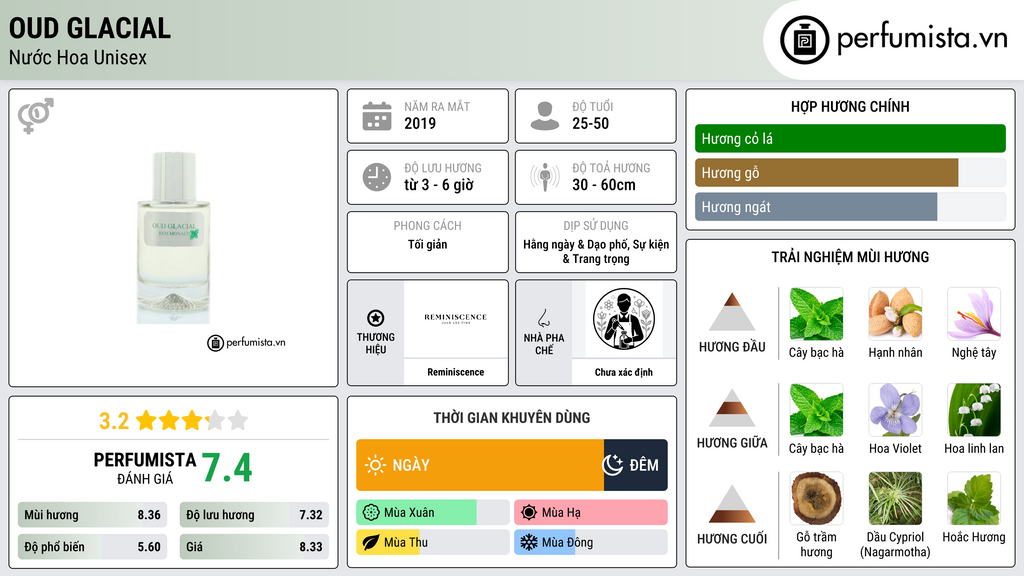Click the orange Ngày time bar
Image resolution: width=1024 pixels, height=576 pixels.
[480, 465]
